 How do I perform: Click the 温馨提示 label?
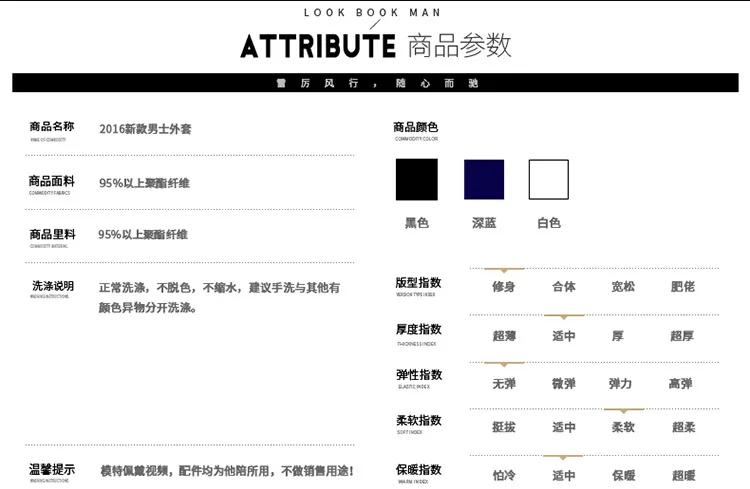[x=52, y=469]
